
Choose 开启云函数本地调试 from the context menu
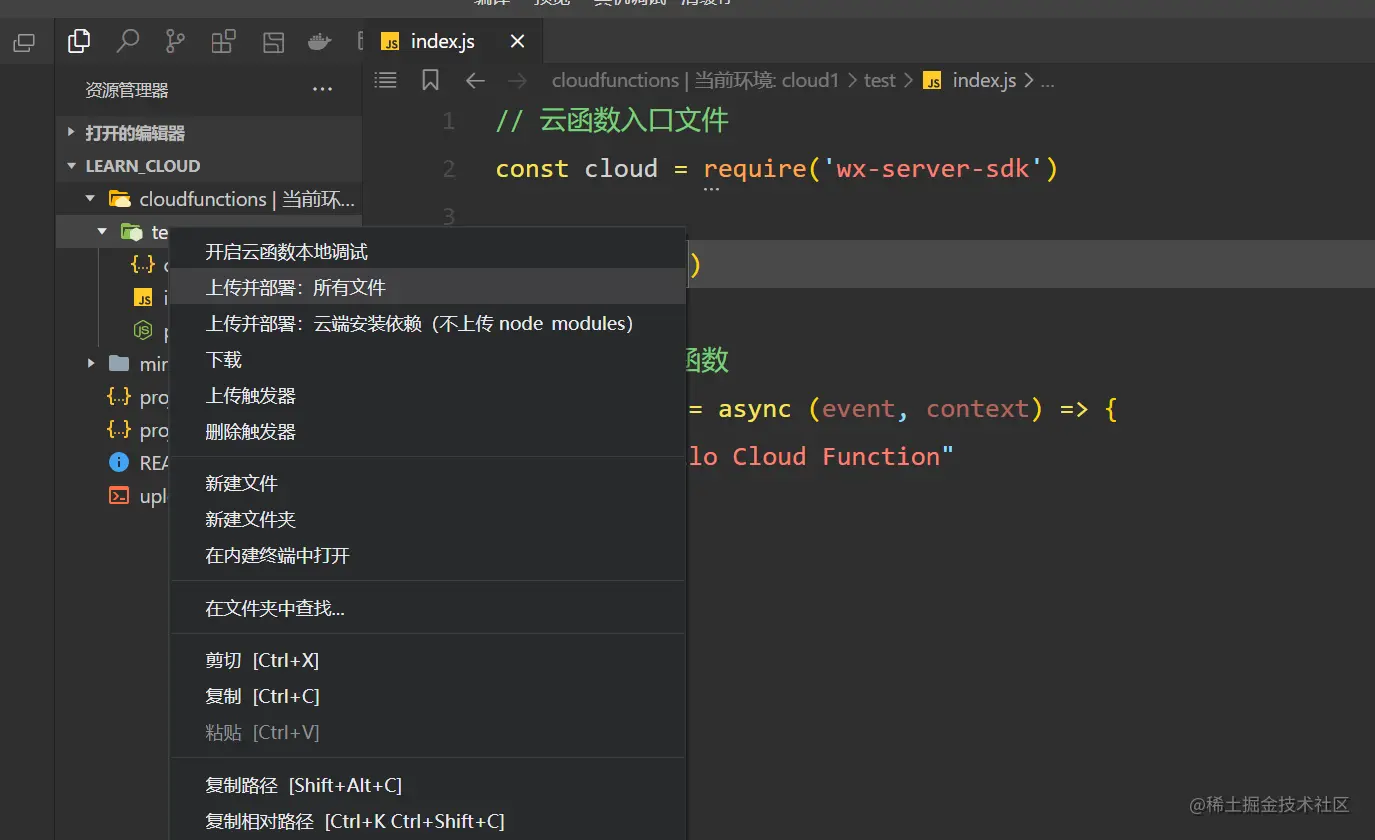pyautogui.click(x=428, y=252)
